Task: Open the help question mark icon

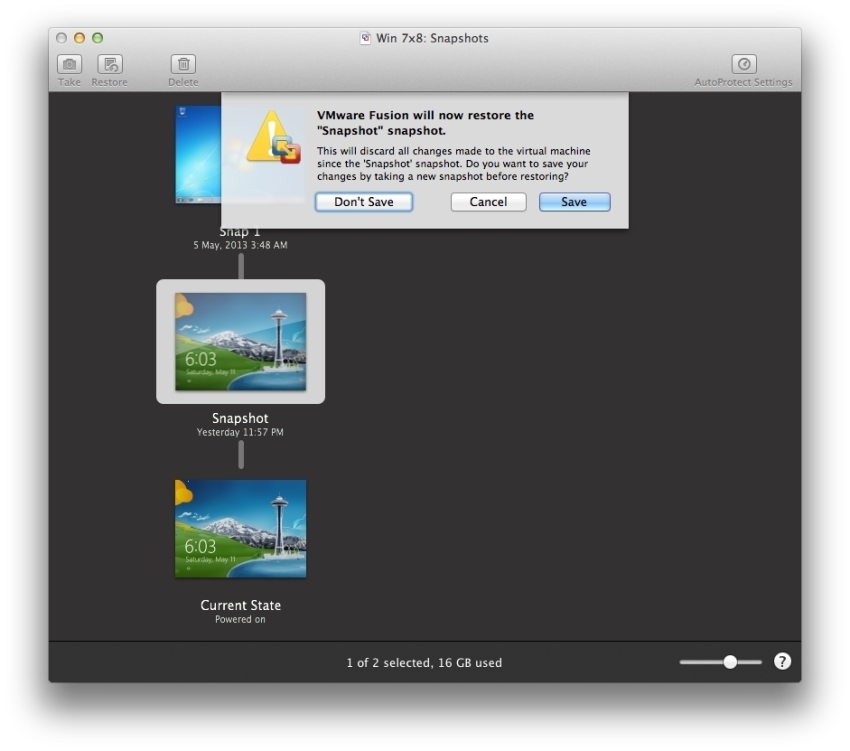Action: tap(782, 661)
